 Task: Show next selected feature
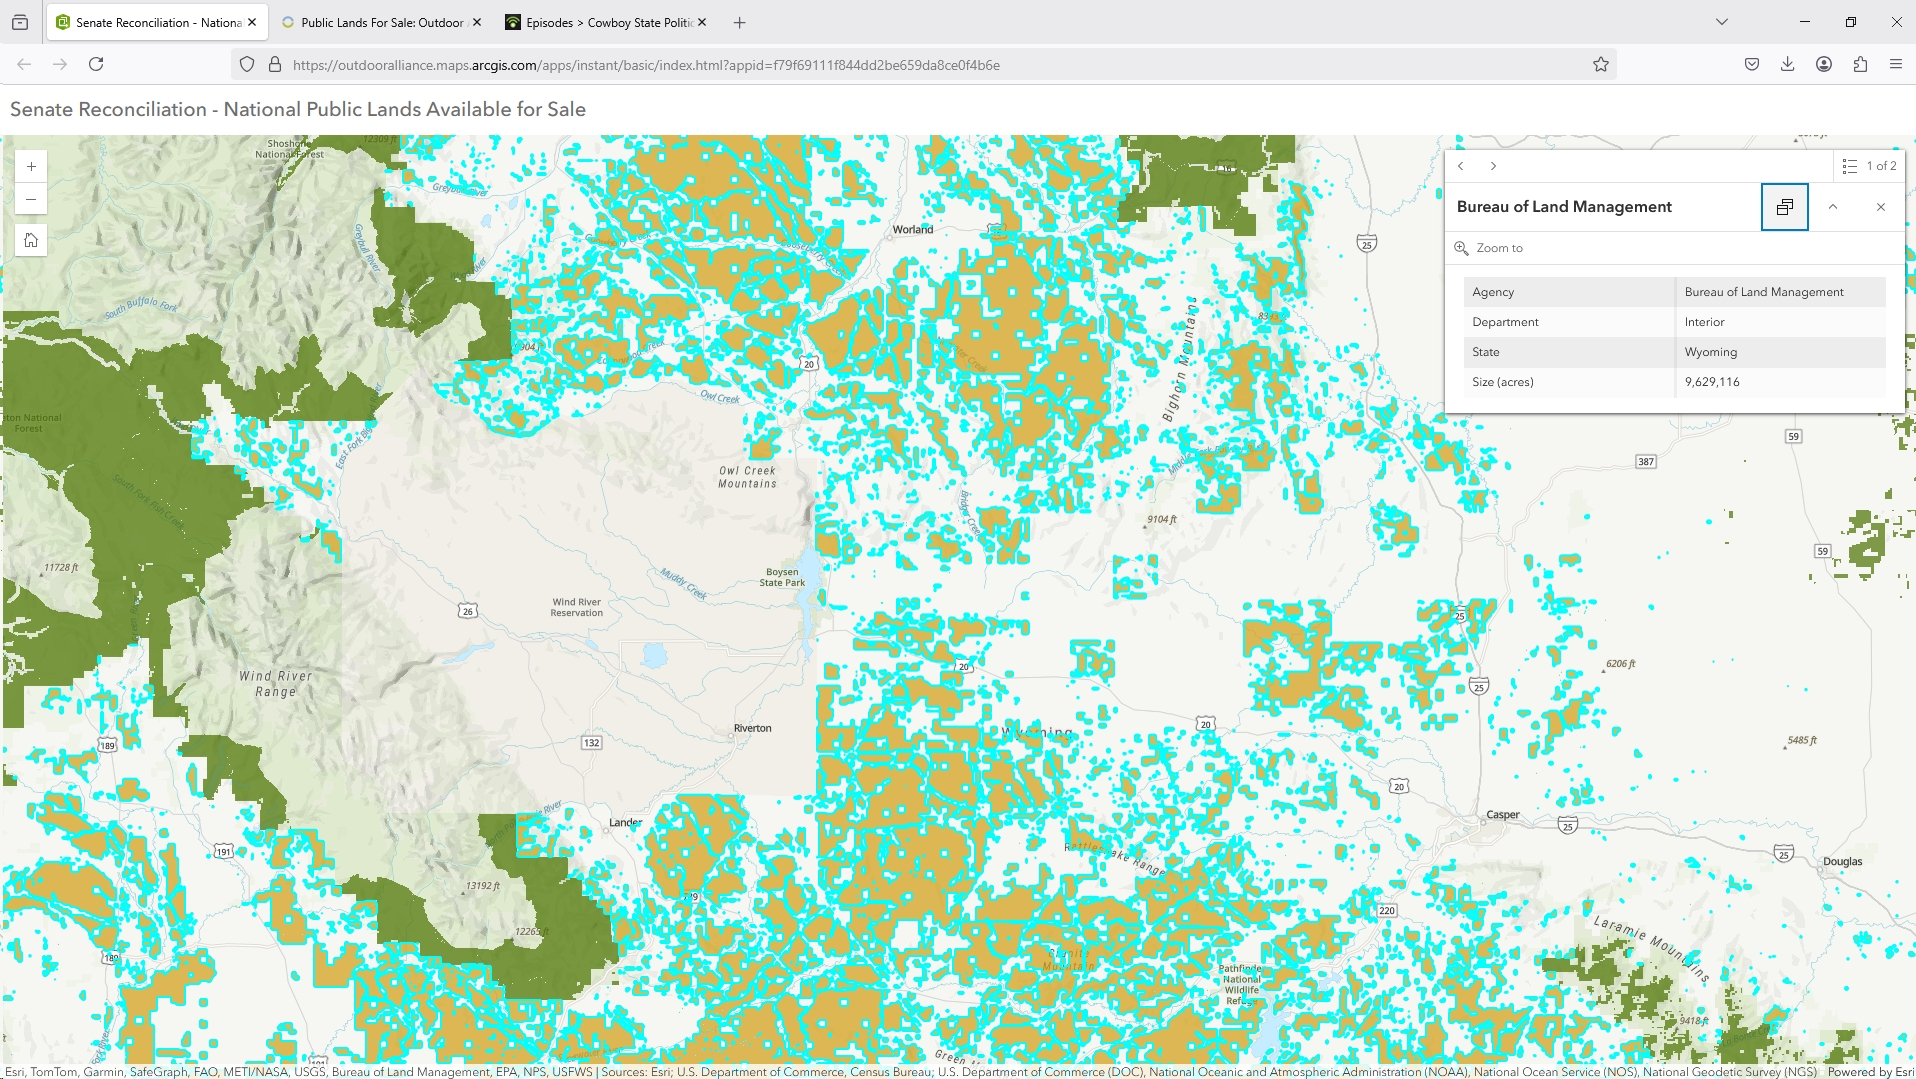pyautogui.click(x=1493, y=166)
